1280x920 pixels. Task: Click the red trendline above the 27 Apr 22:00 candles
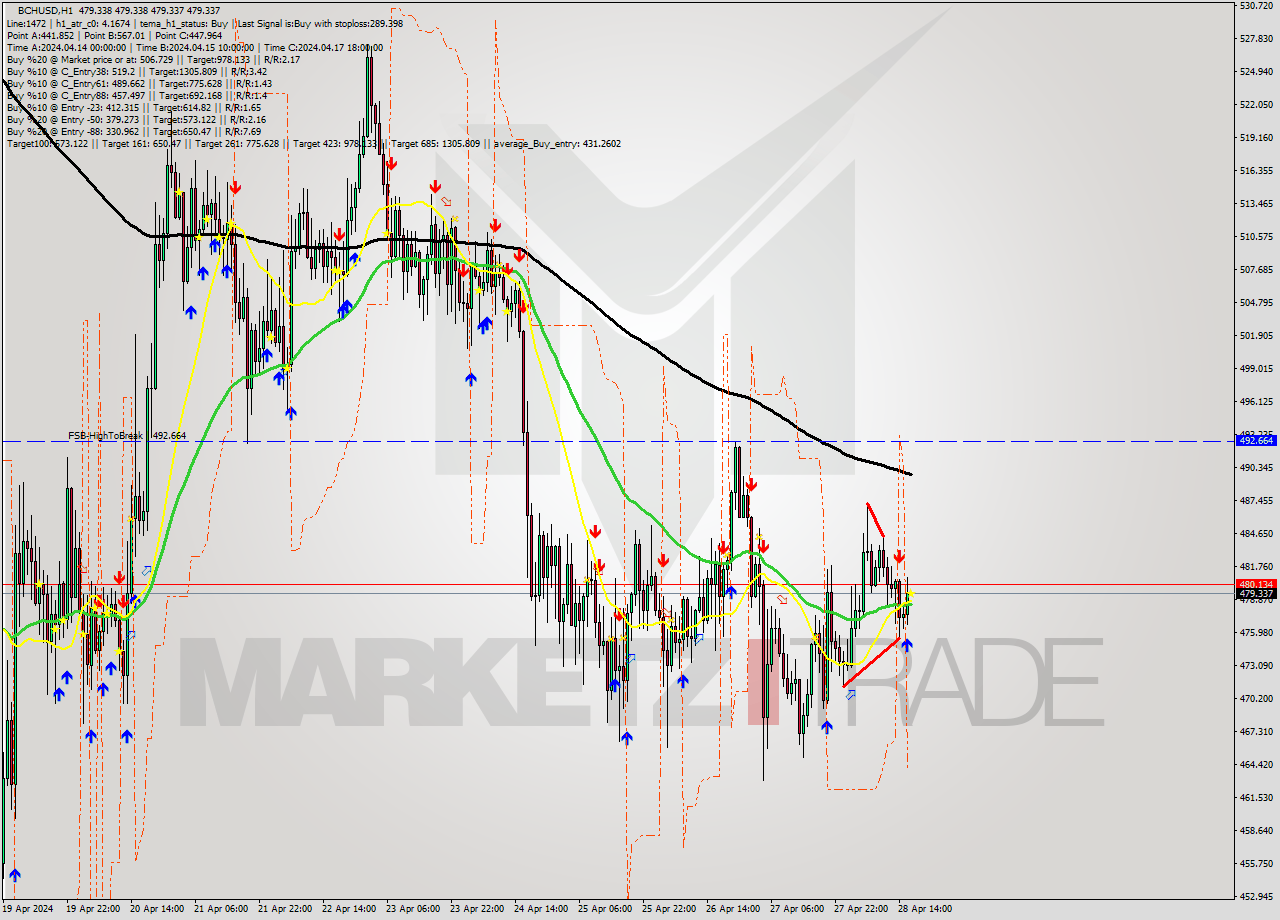point(875,520)
